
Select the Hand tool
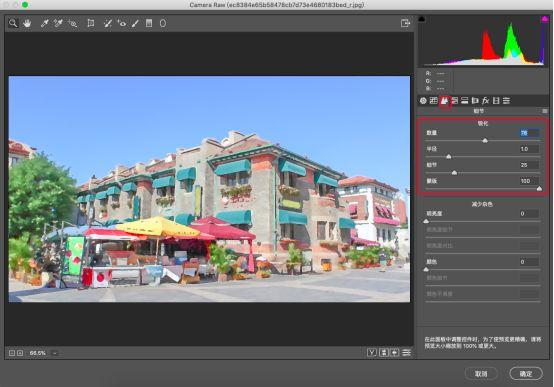tap(27, 23)
